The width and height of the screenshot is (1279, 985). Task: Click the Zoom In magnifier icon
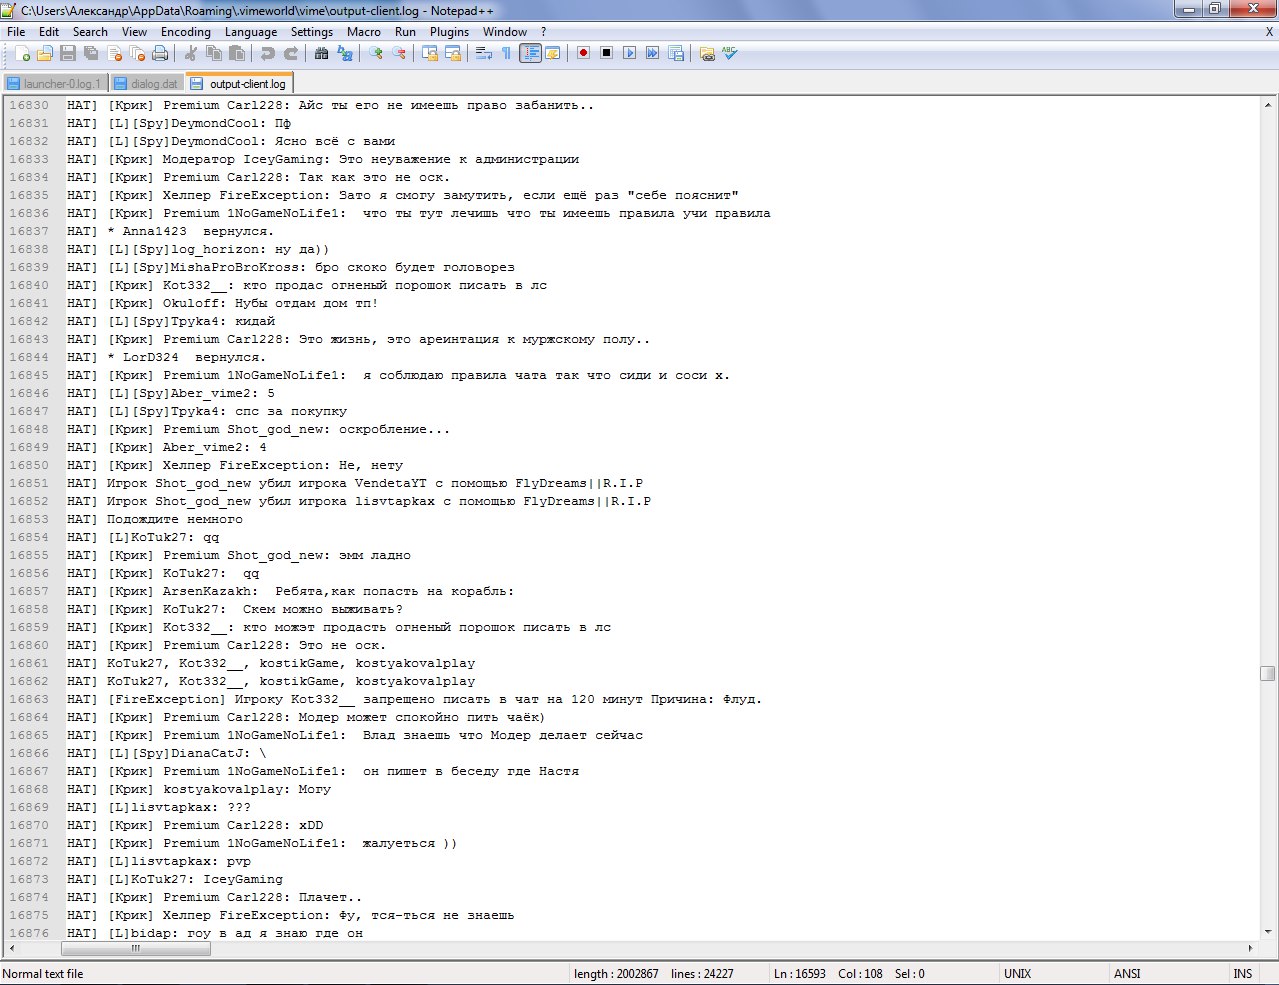point(376,53)
